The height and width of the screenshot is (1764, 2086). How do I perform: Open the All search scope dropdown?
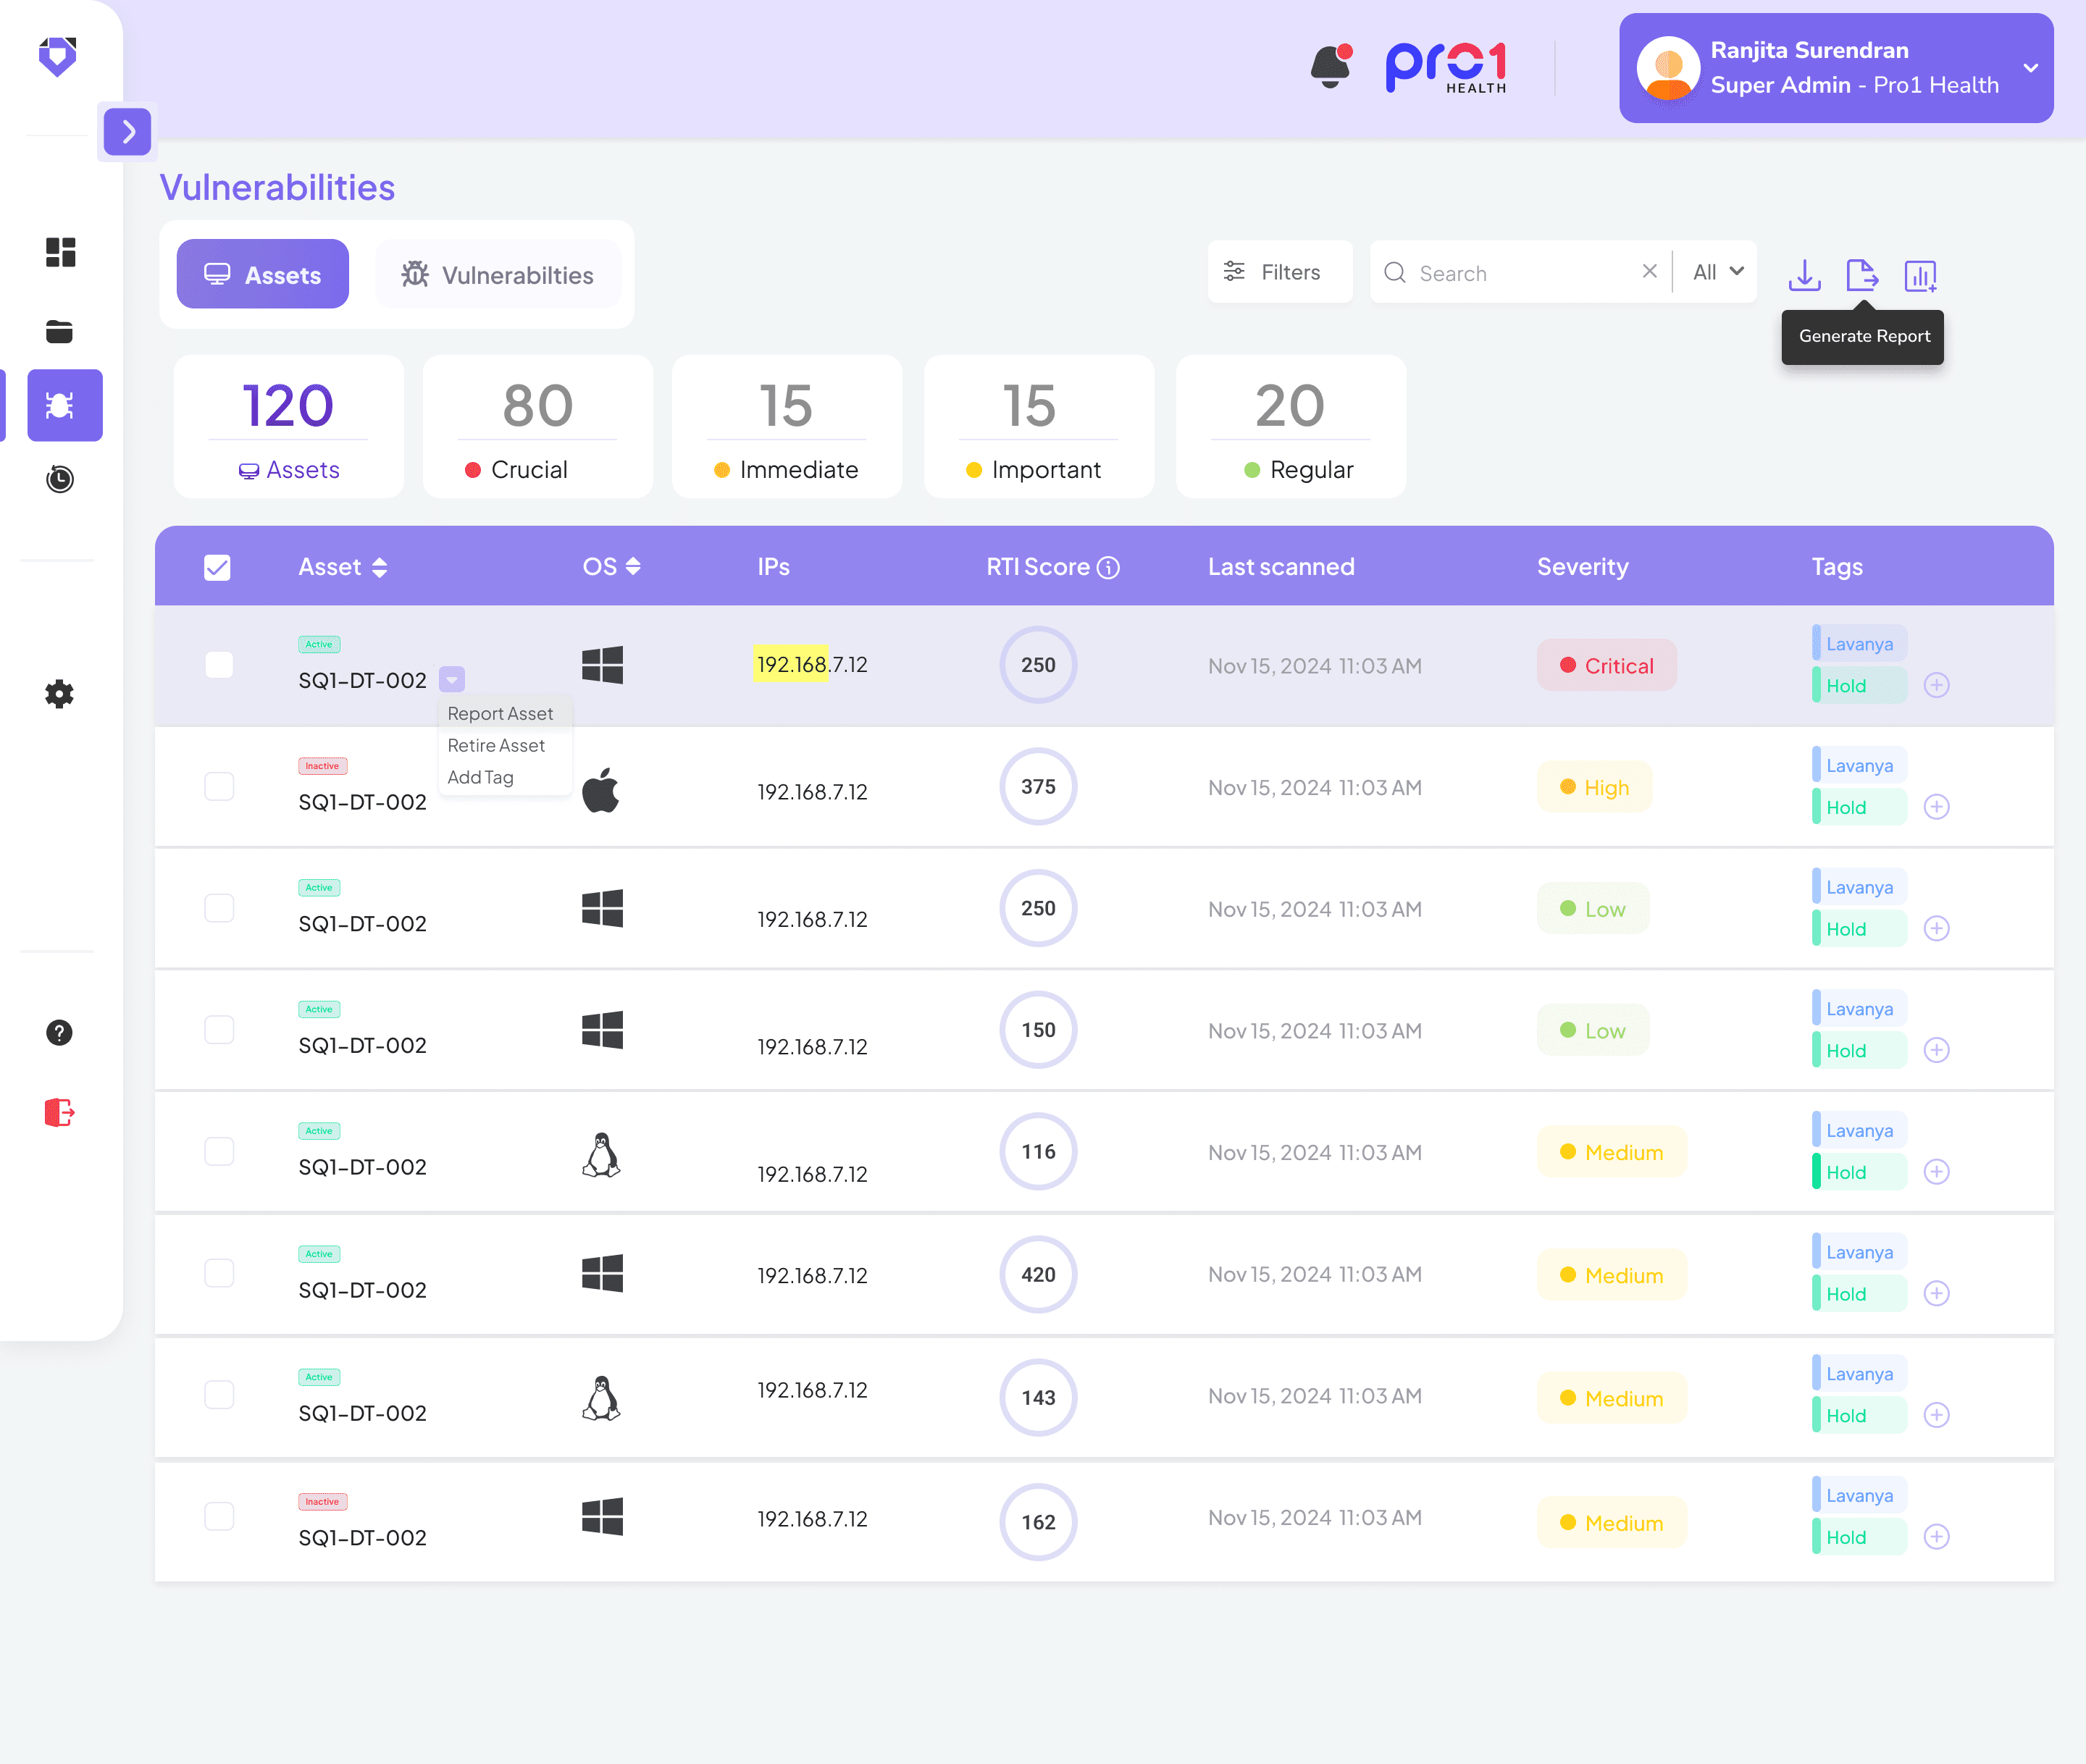(1717, 272)
